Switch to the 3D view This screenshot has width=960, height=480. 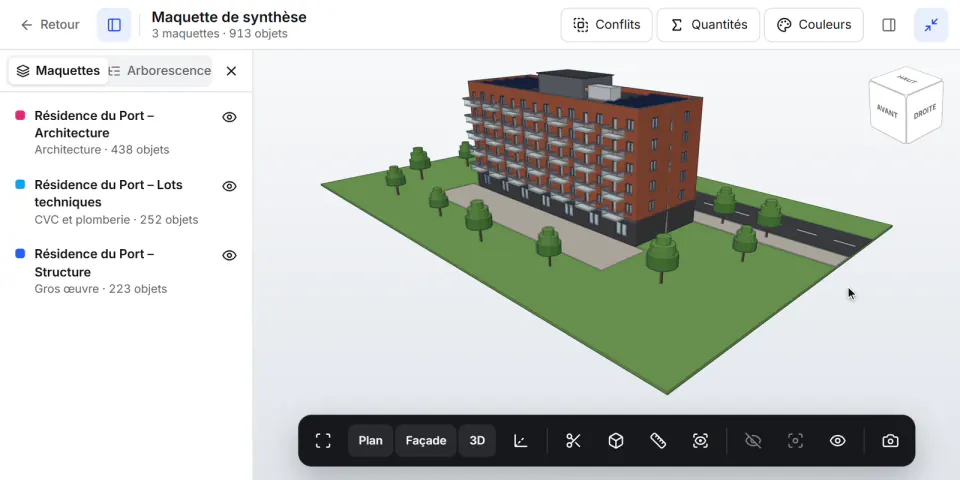477,441
